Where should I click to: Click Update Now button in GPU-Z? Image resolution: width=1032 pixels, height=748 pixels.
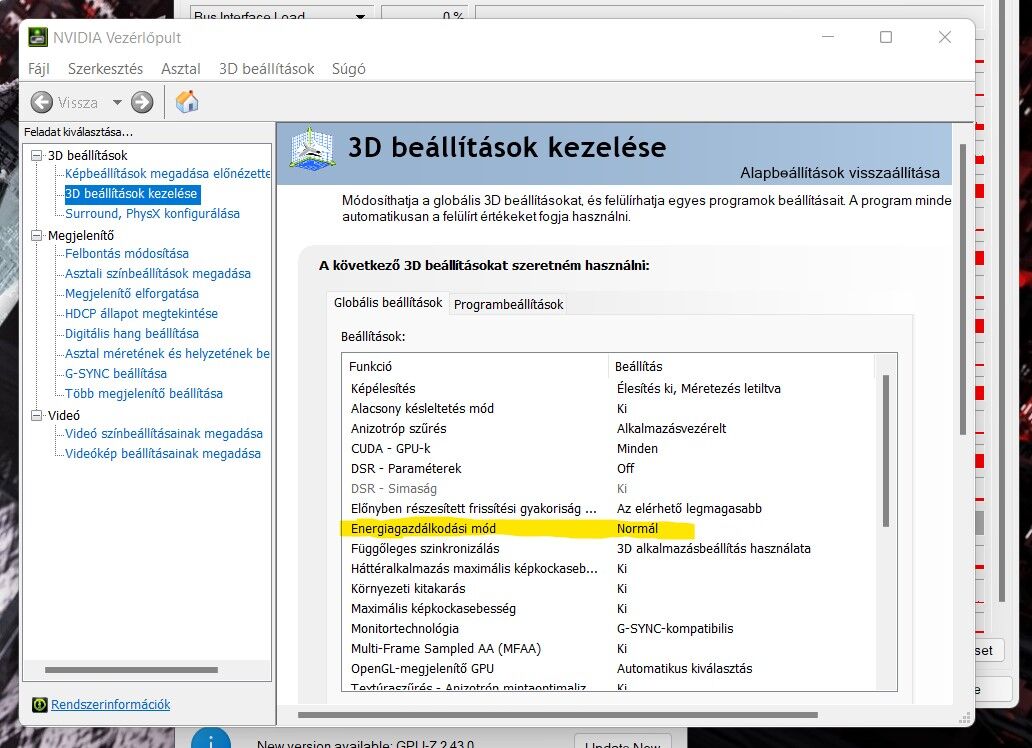pos(623,743)
